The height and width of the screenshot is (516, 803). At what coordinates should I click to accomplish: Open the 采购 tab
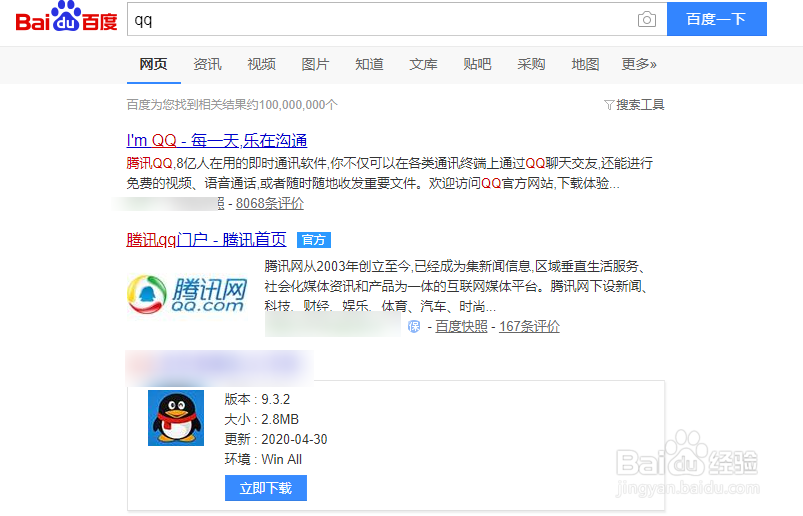pyautogui.click(x=531, y=64)
